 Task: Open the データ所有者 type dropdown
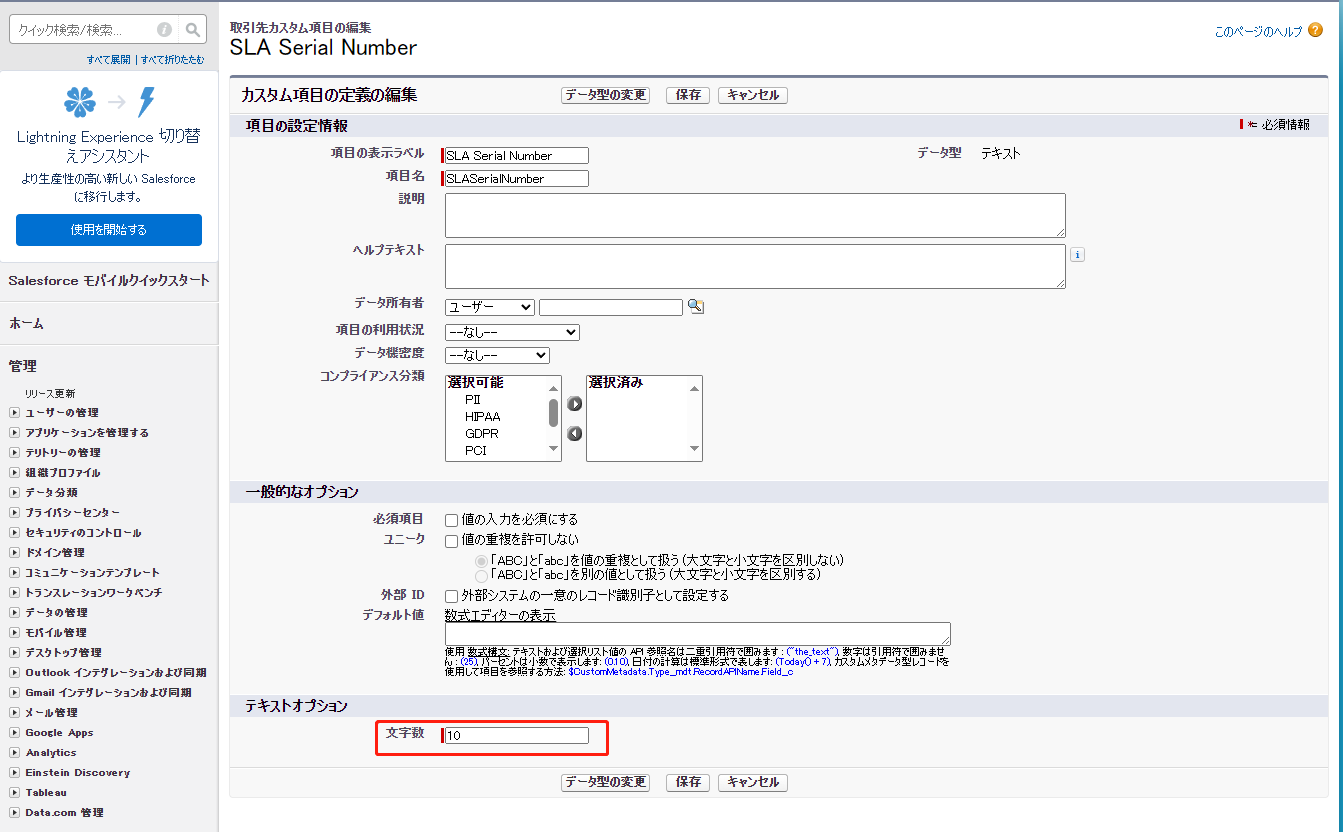point(489,307)
